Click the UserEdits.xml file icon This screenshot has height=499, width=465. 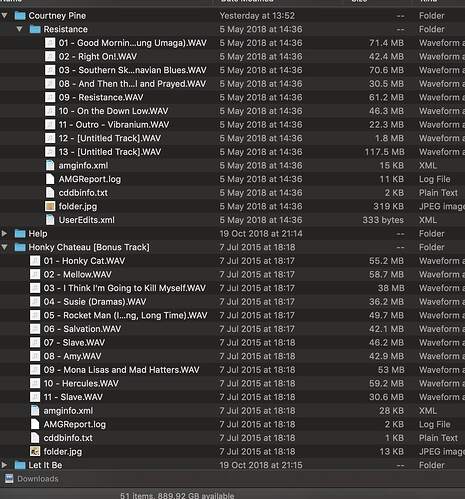50,220
